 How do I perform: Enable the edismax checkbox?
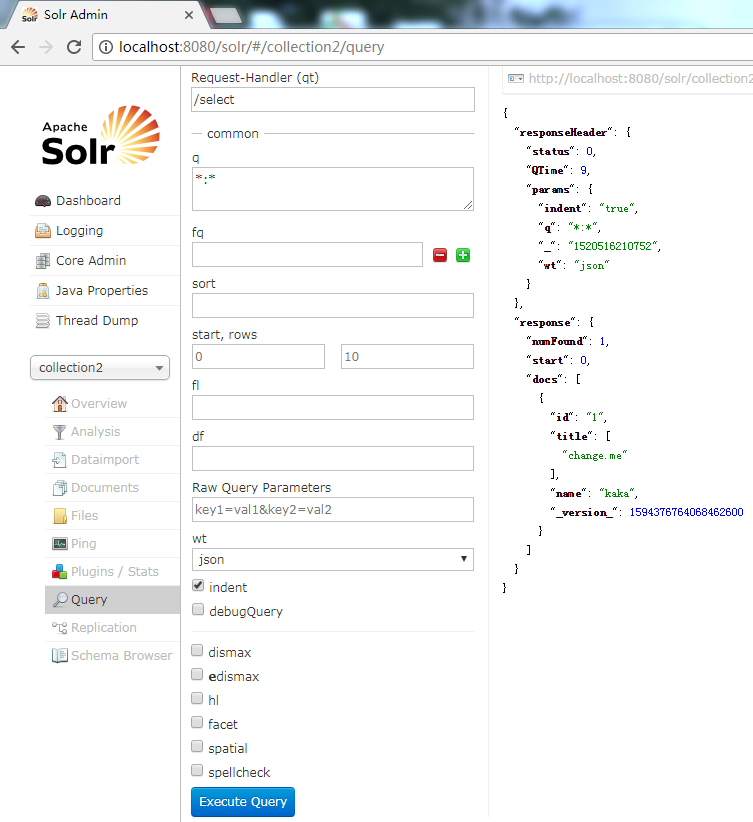[x=197, y=674]
